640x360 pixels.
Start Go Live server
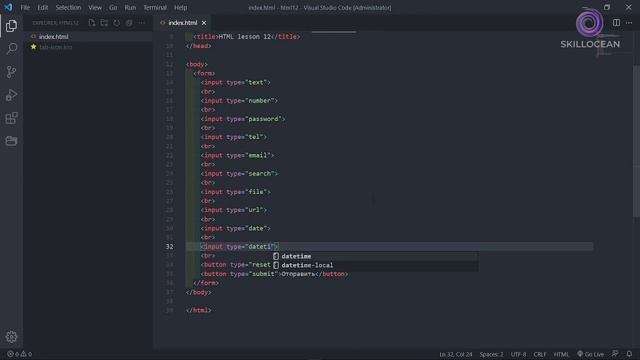pyautogui.click(x=590, y=354)
